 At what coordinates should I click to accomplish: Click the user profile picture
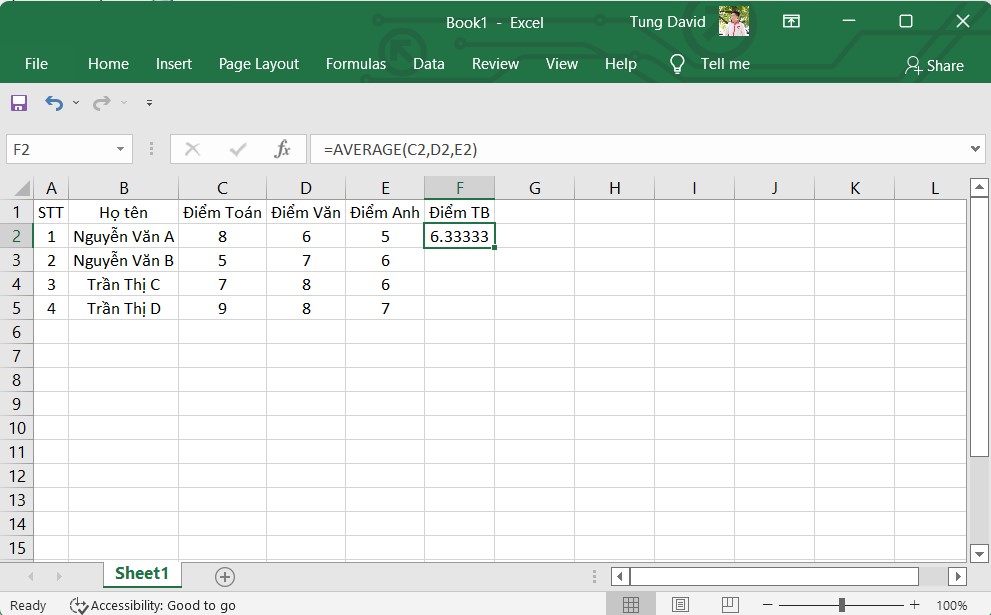734,21
